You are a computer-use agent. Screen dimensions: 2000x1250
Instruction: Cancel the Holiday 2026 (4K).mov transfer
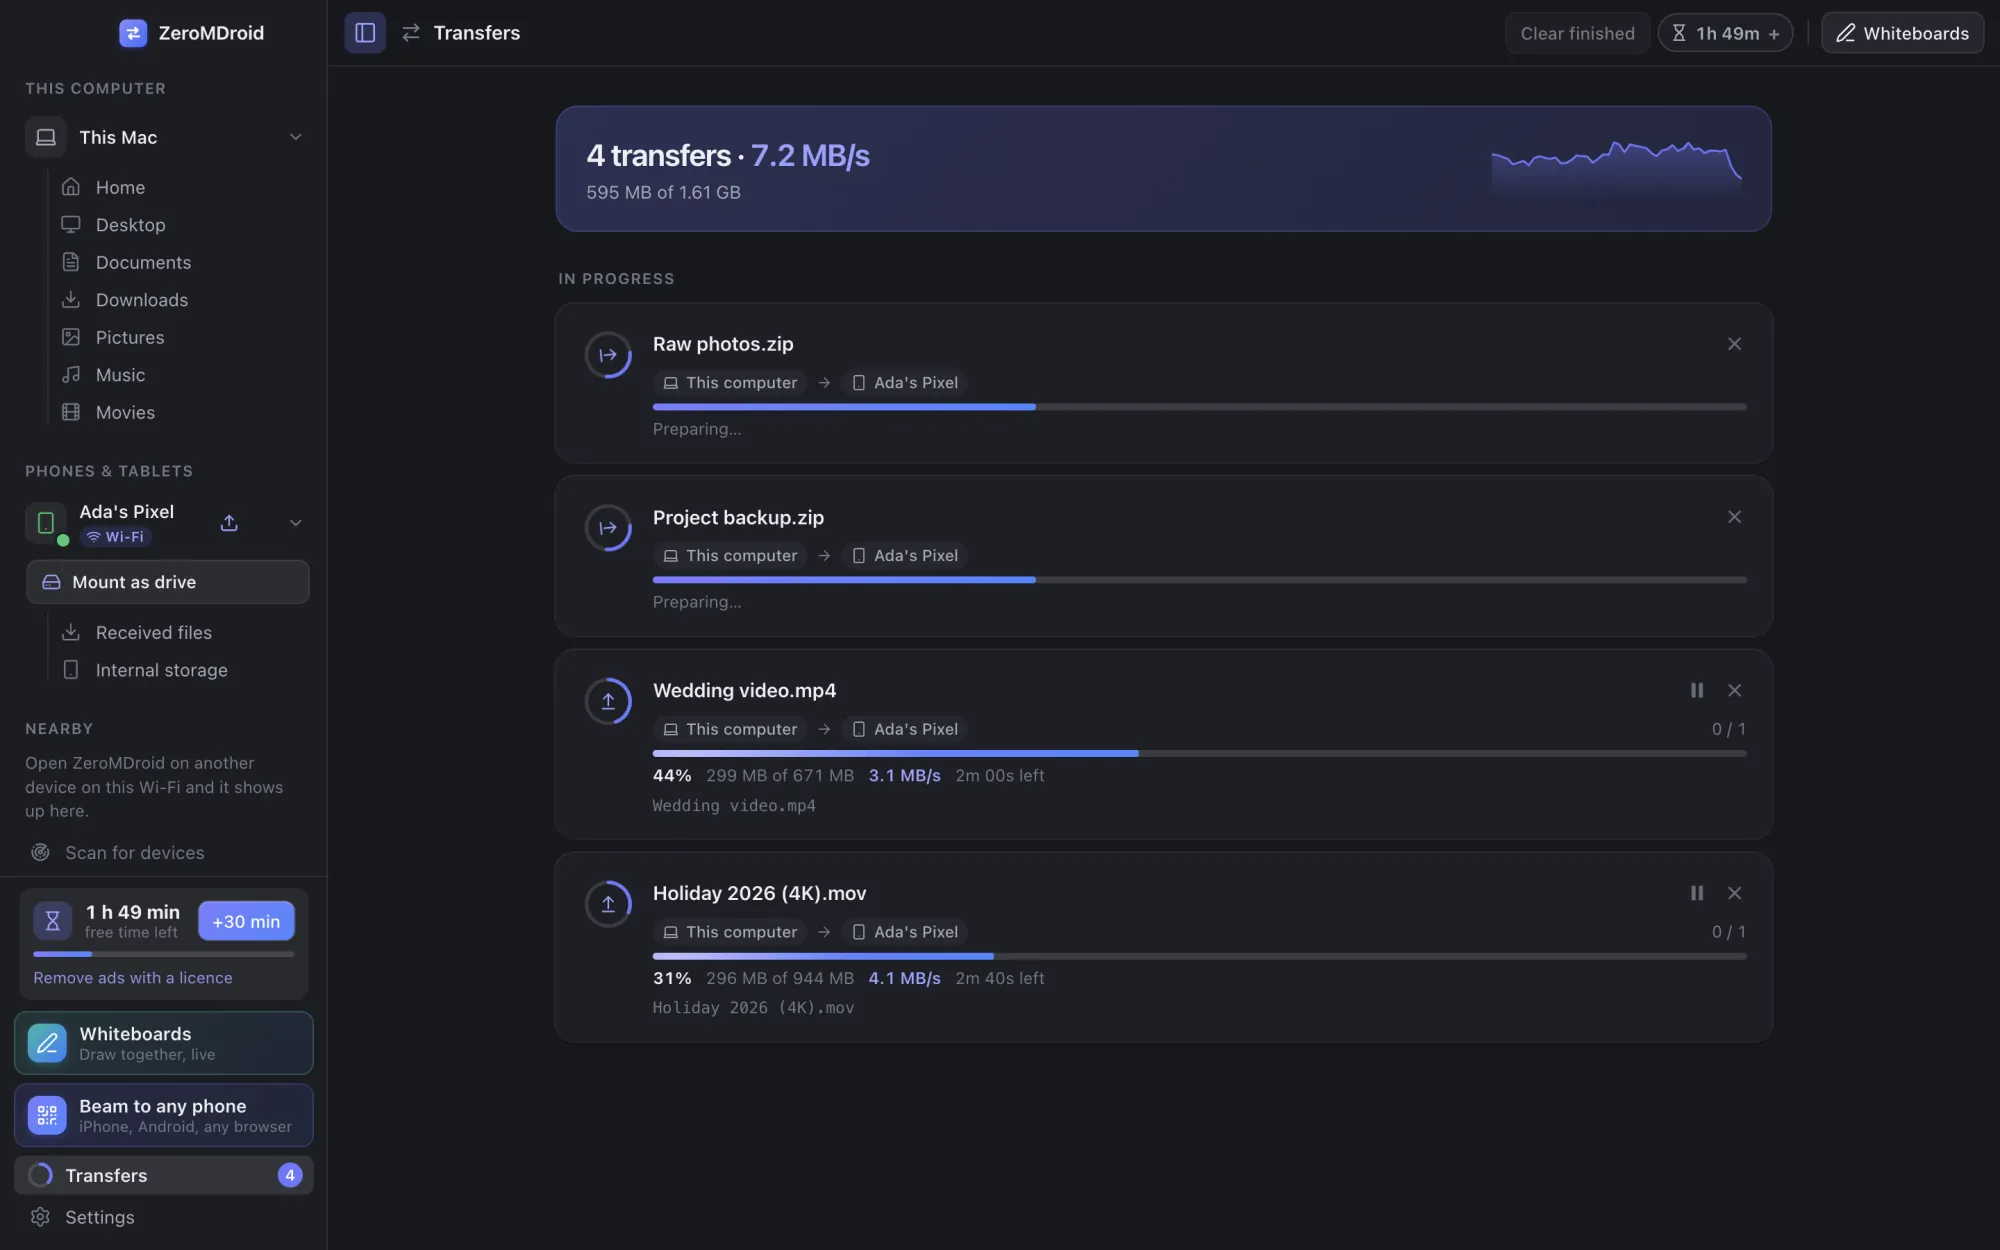pos(1734,893)
